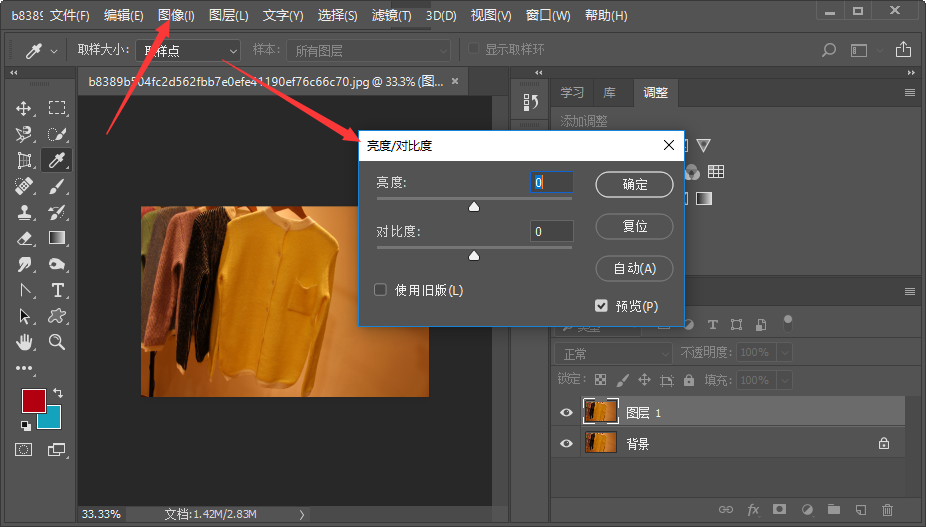Screen dimensions: 926x527
Task: Open the 填充 fill dropdown arrow
Action: coord(785,380)
